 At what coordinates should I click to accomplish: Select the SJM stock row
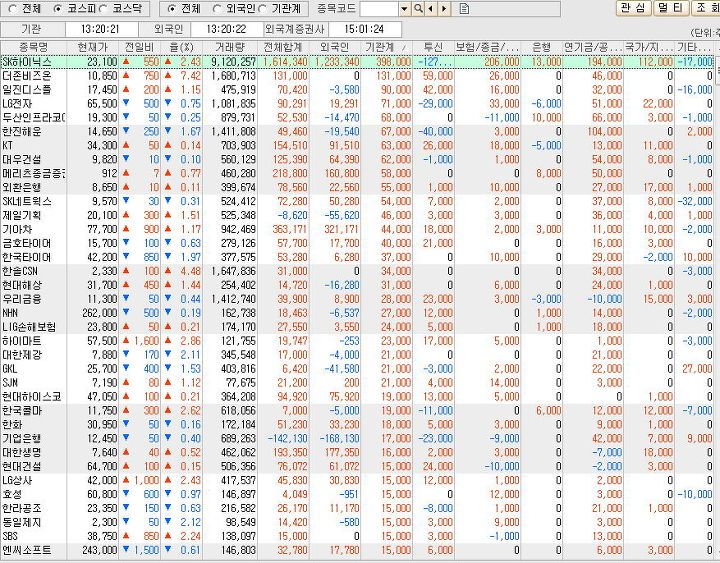[x=357, y=383]
